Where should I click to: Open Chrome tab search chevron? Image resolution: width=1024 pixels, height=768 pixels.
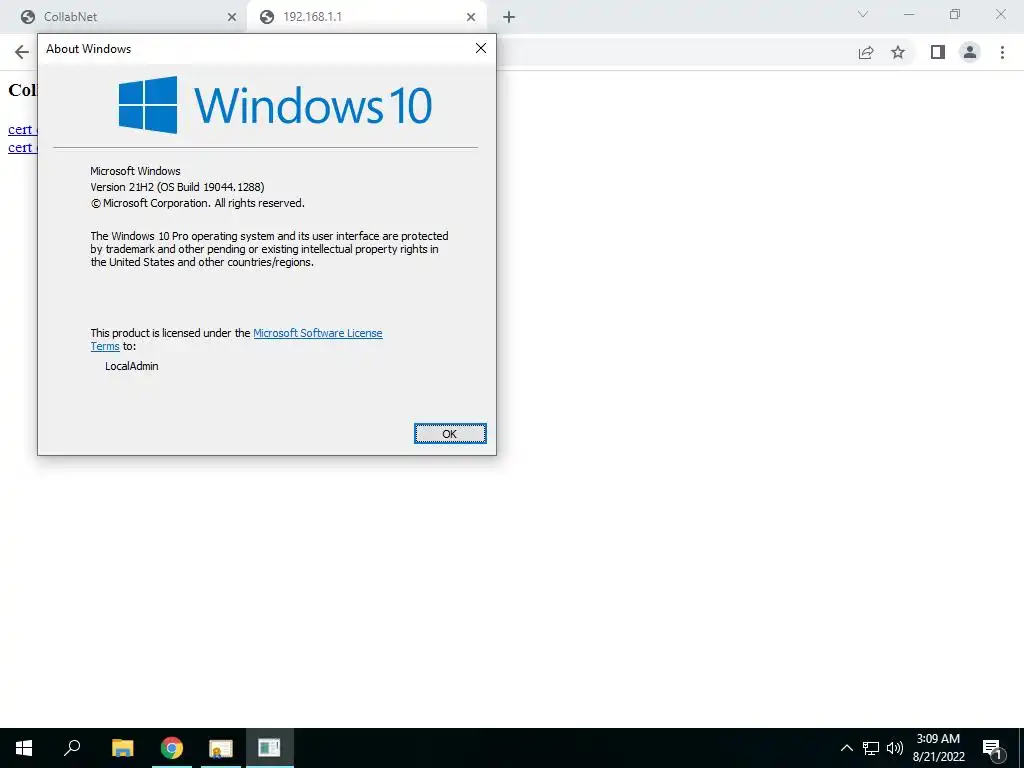pos(863,14)
